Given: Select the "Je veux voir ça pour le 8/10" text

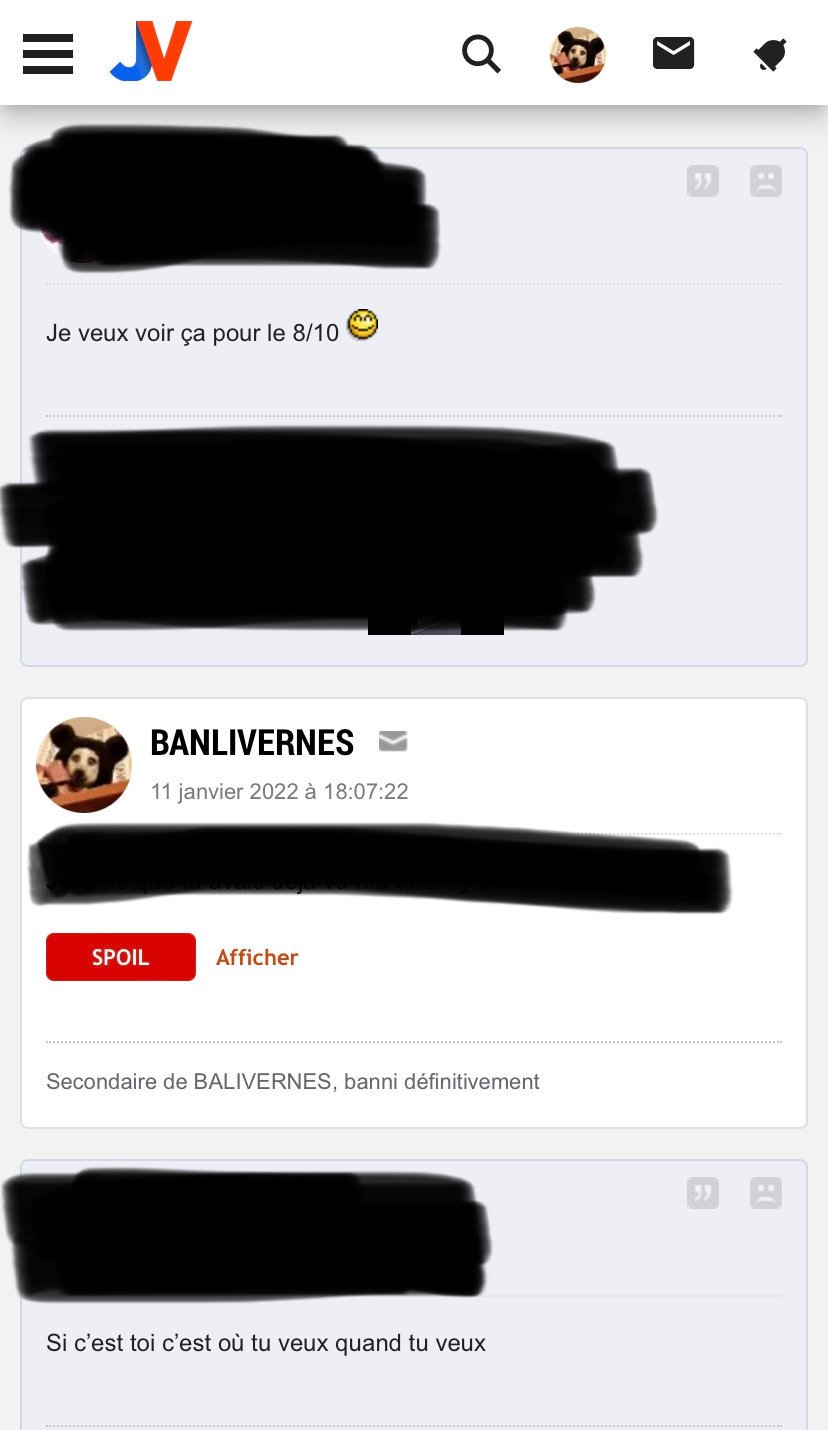Looking at the screenshot, I should point(193,333).
